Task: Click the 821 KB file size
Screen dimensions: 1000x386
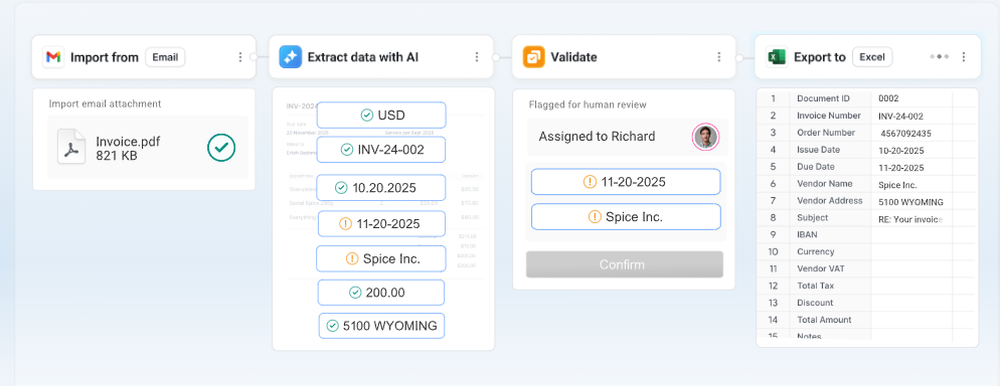Action: coord(116,156)
